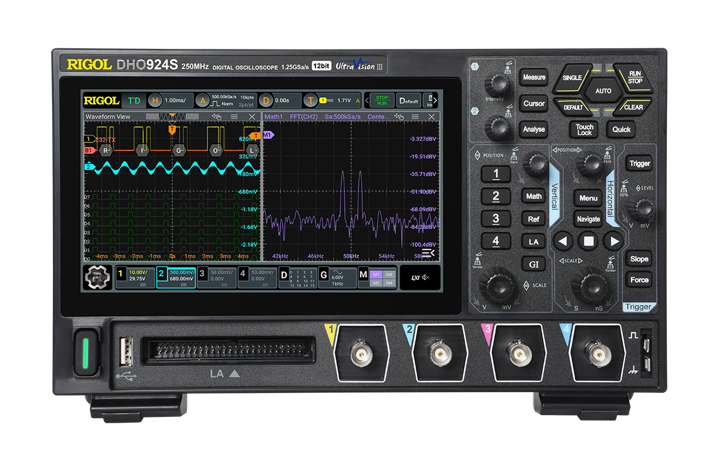Close the Waveform View window
The image size is (705, 471).
tap(252, 117)
